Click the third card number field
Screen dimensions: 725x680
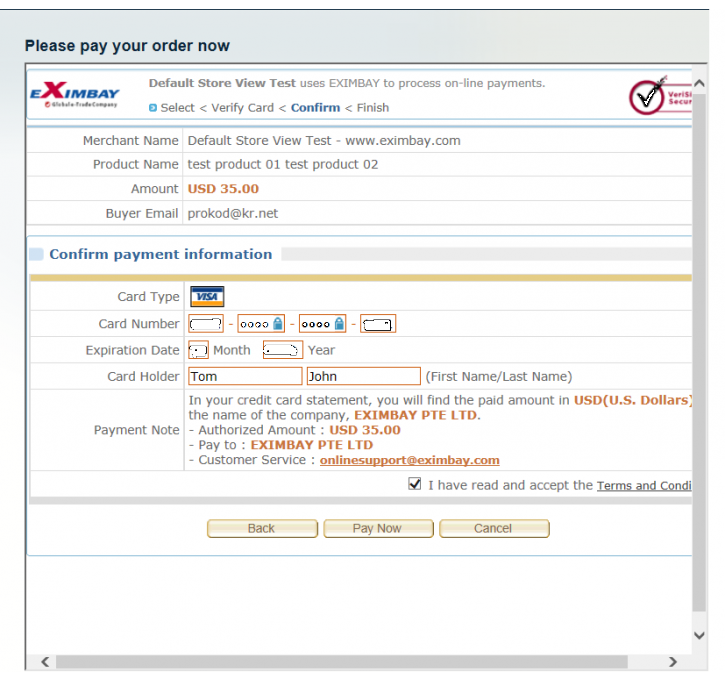tap(322, 324)
